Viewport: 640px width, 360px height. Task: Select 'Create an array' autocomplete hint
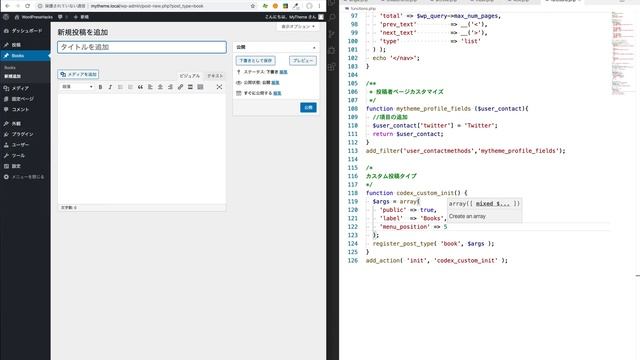[467, 216]
